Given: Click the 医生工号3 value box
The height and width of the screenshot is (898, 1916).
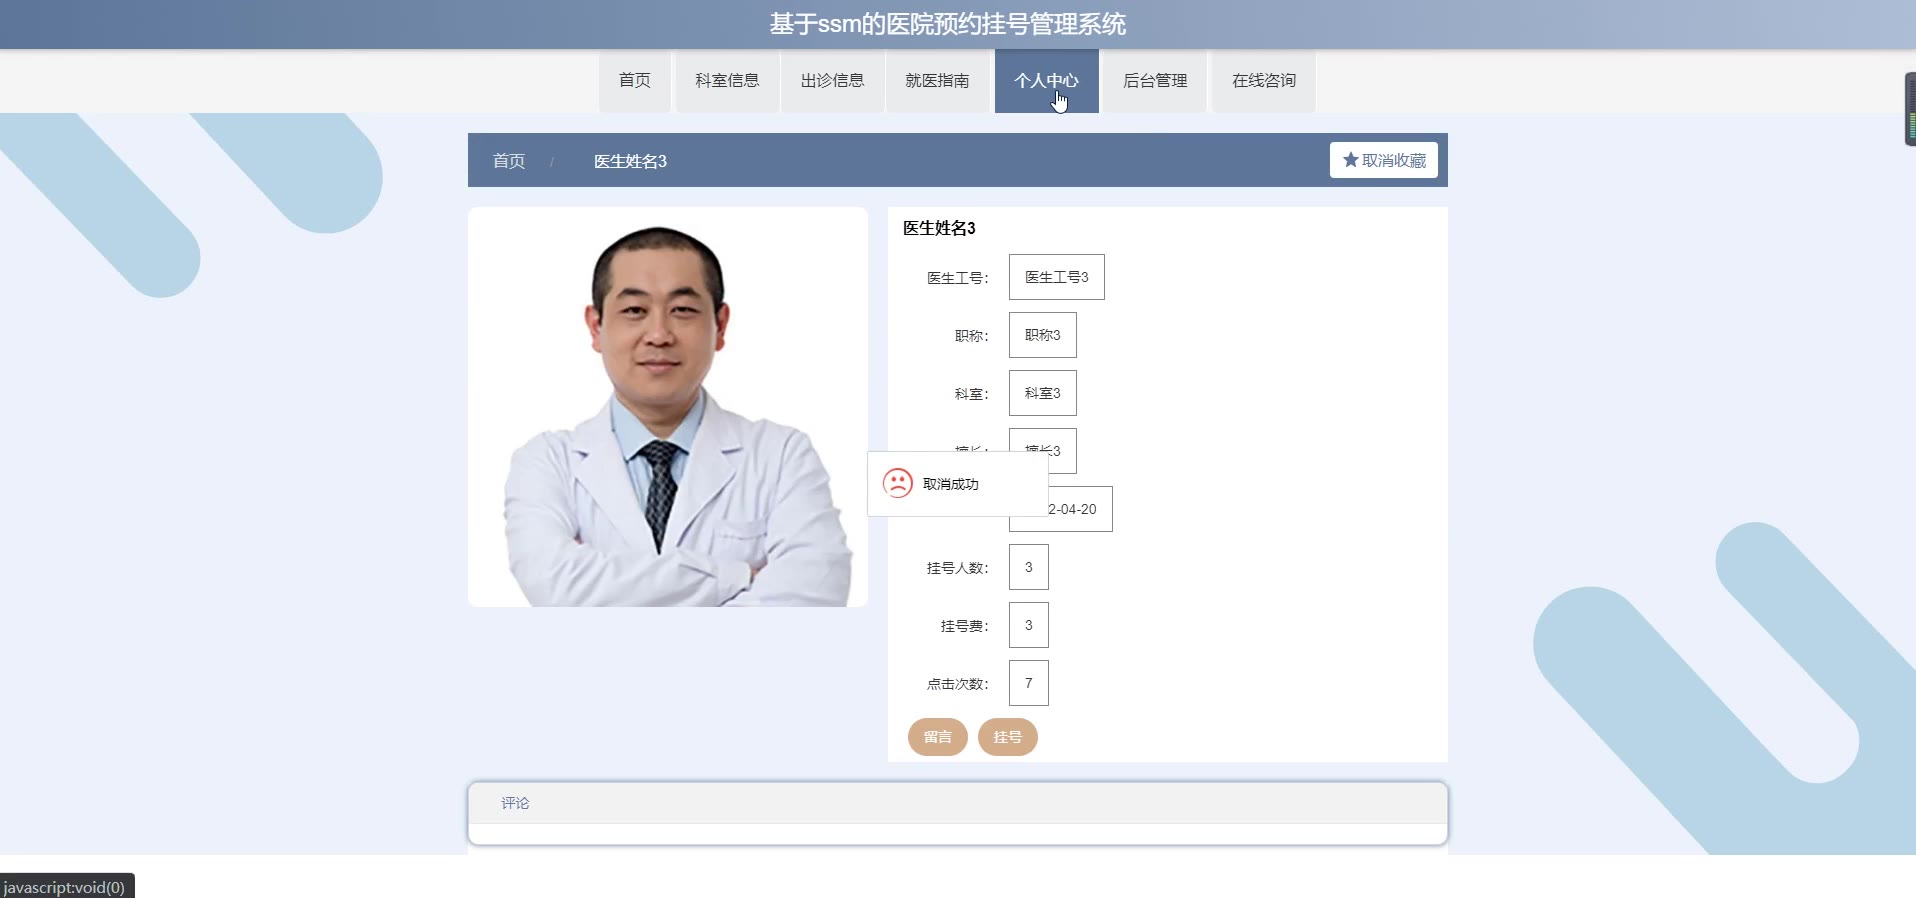Looking at the screenshot, I should [1057, 277].
